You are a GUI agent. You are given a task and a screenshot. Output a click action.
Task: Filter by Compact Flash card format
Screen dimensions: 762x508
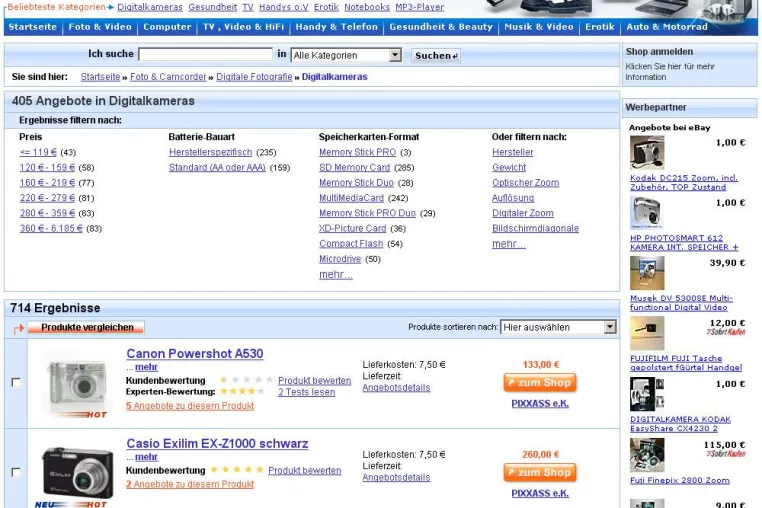coord(351,244)
